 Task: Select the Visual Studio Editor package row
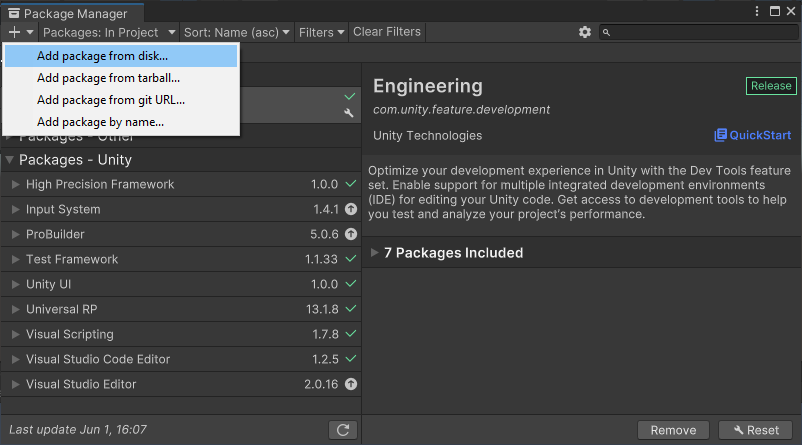point(181,384)
